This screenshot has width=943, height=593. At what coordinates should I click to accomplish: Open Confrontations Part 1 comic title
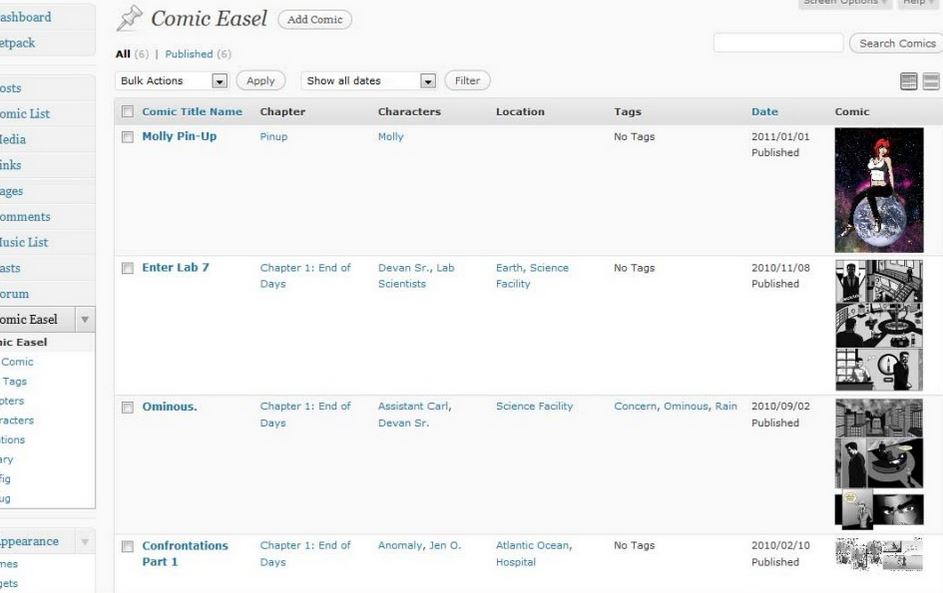tap(185, 553)
